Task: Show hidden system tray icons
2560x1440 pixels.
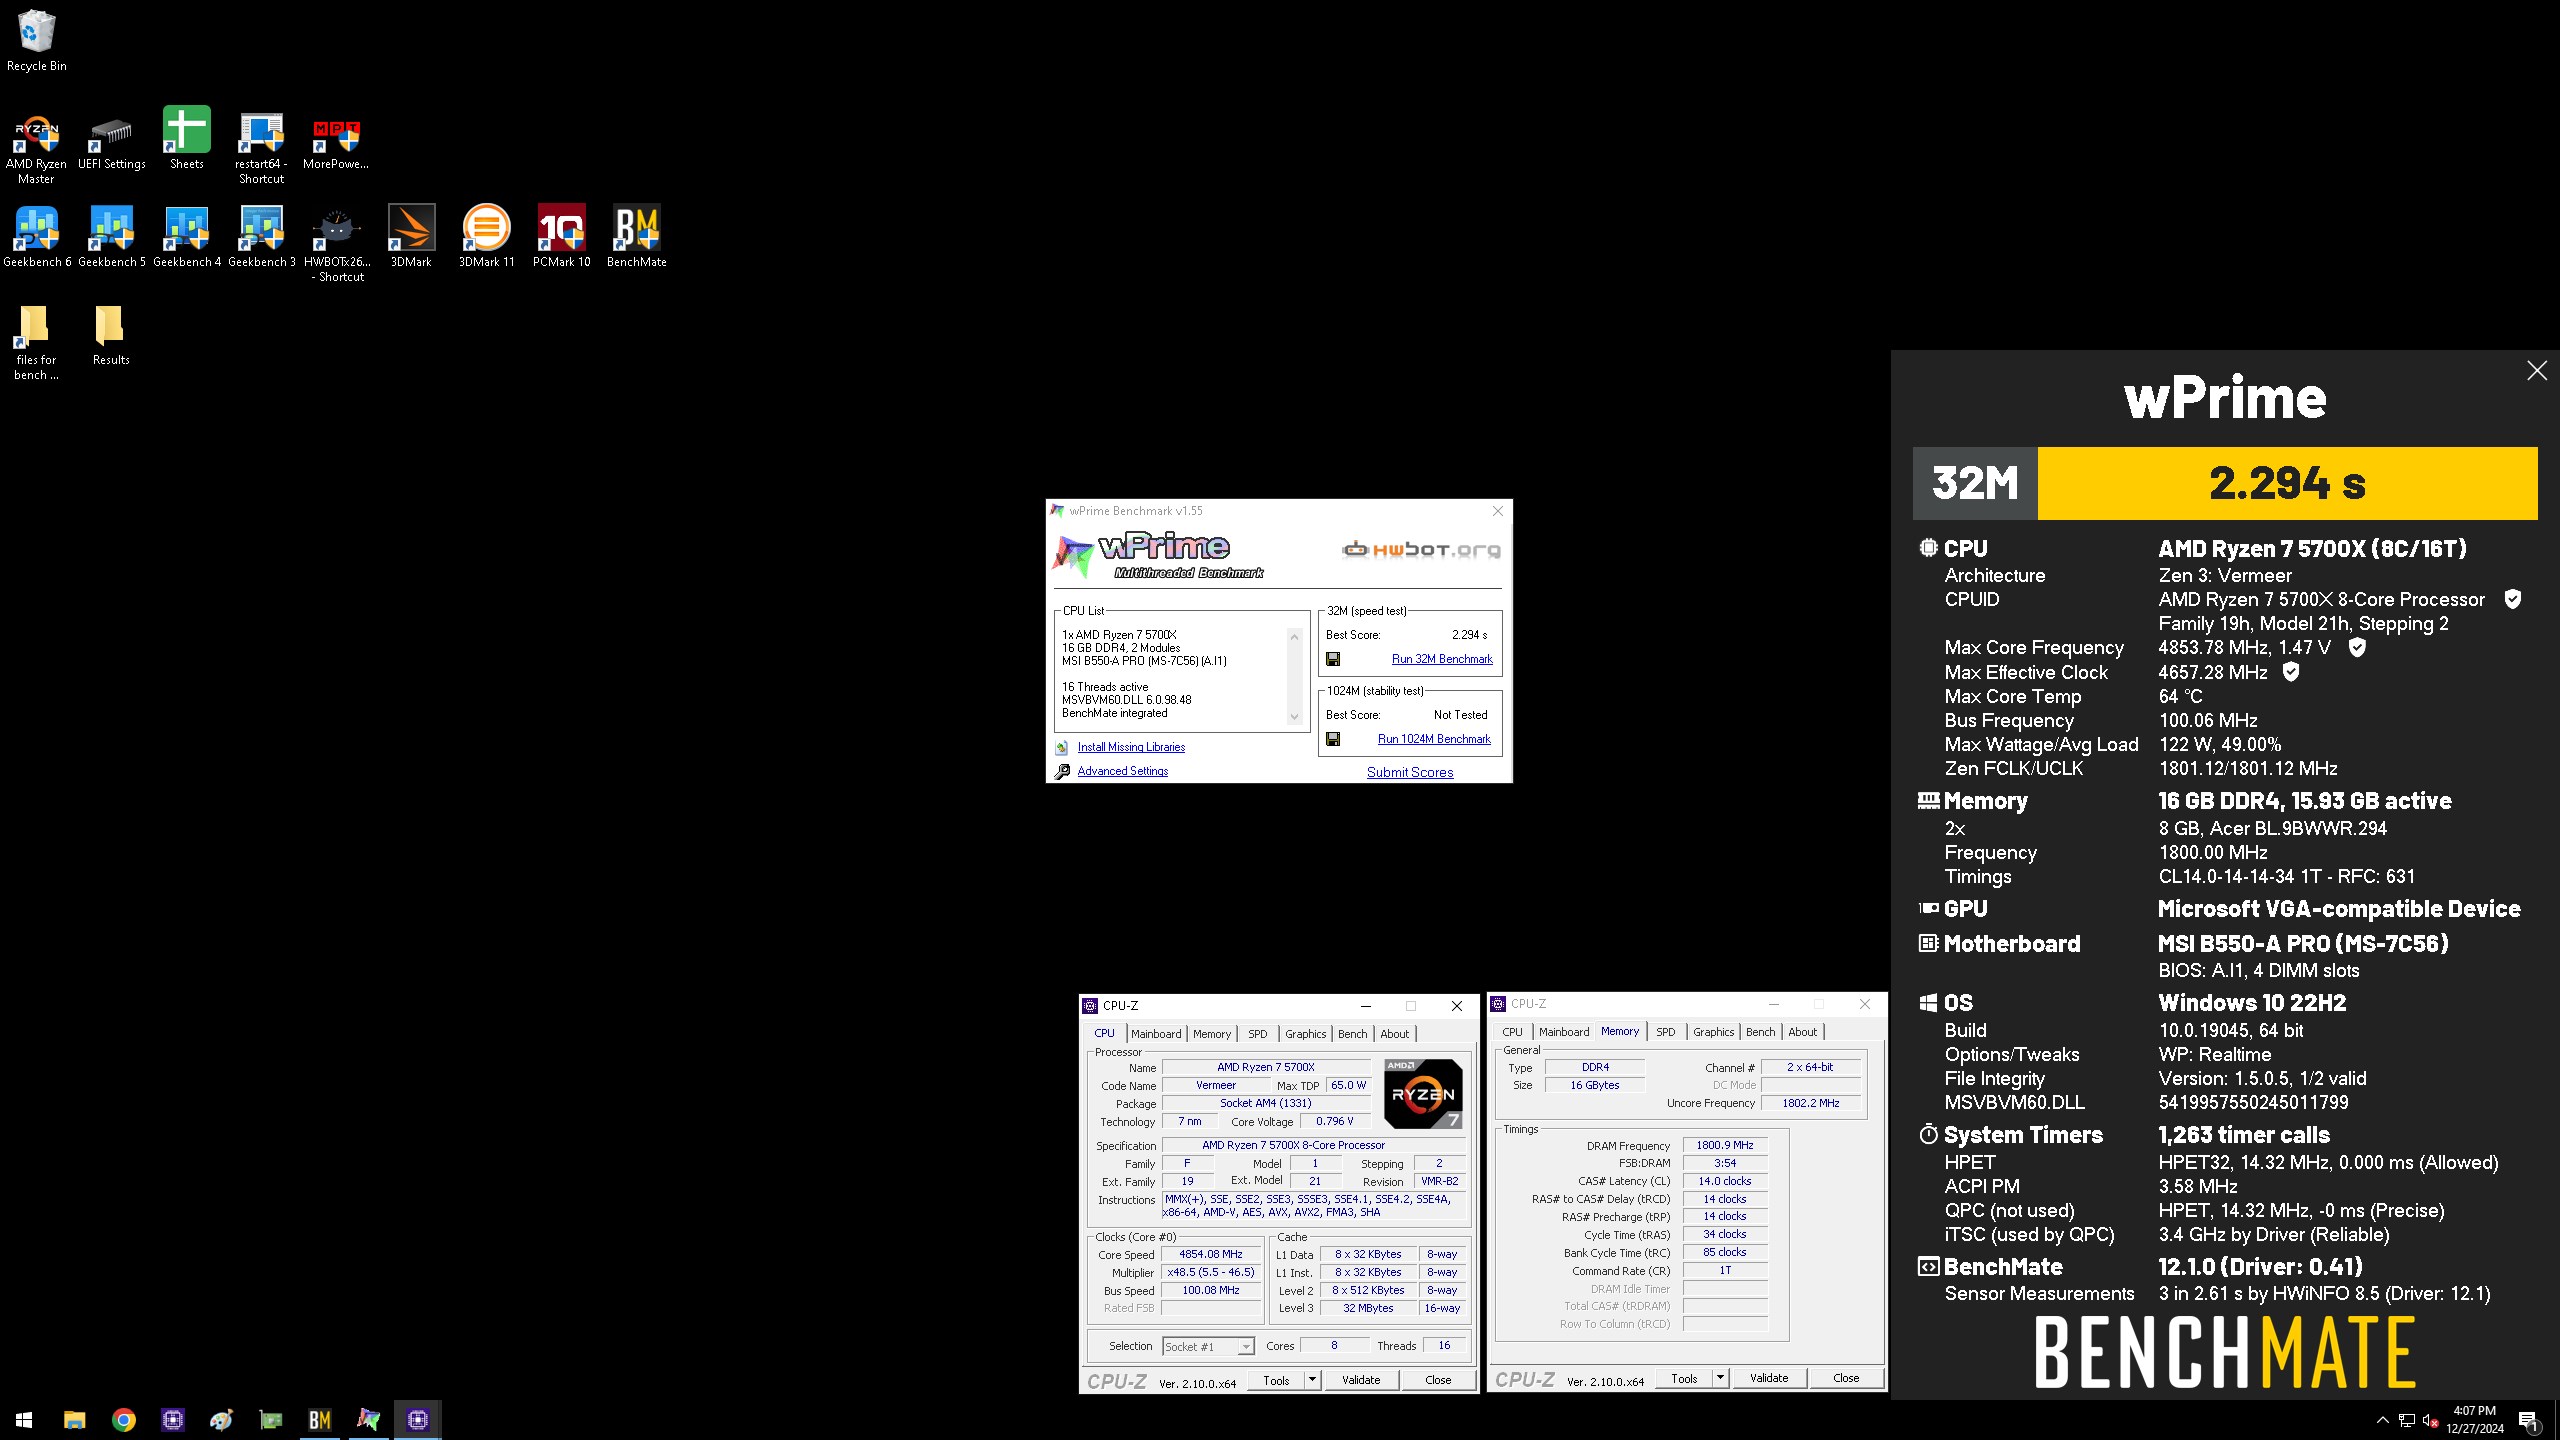Action: pos(2382,1419)
